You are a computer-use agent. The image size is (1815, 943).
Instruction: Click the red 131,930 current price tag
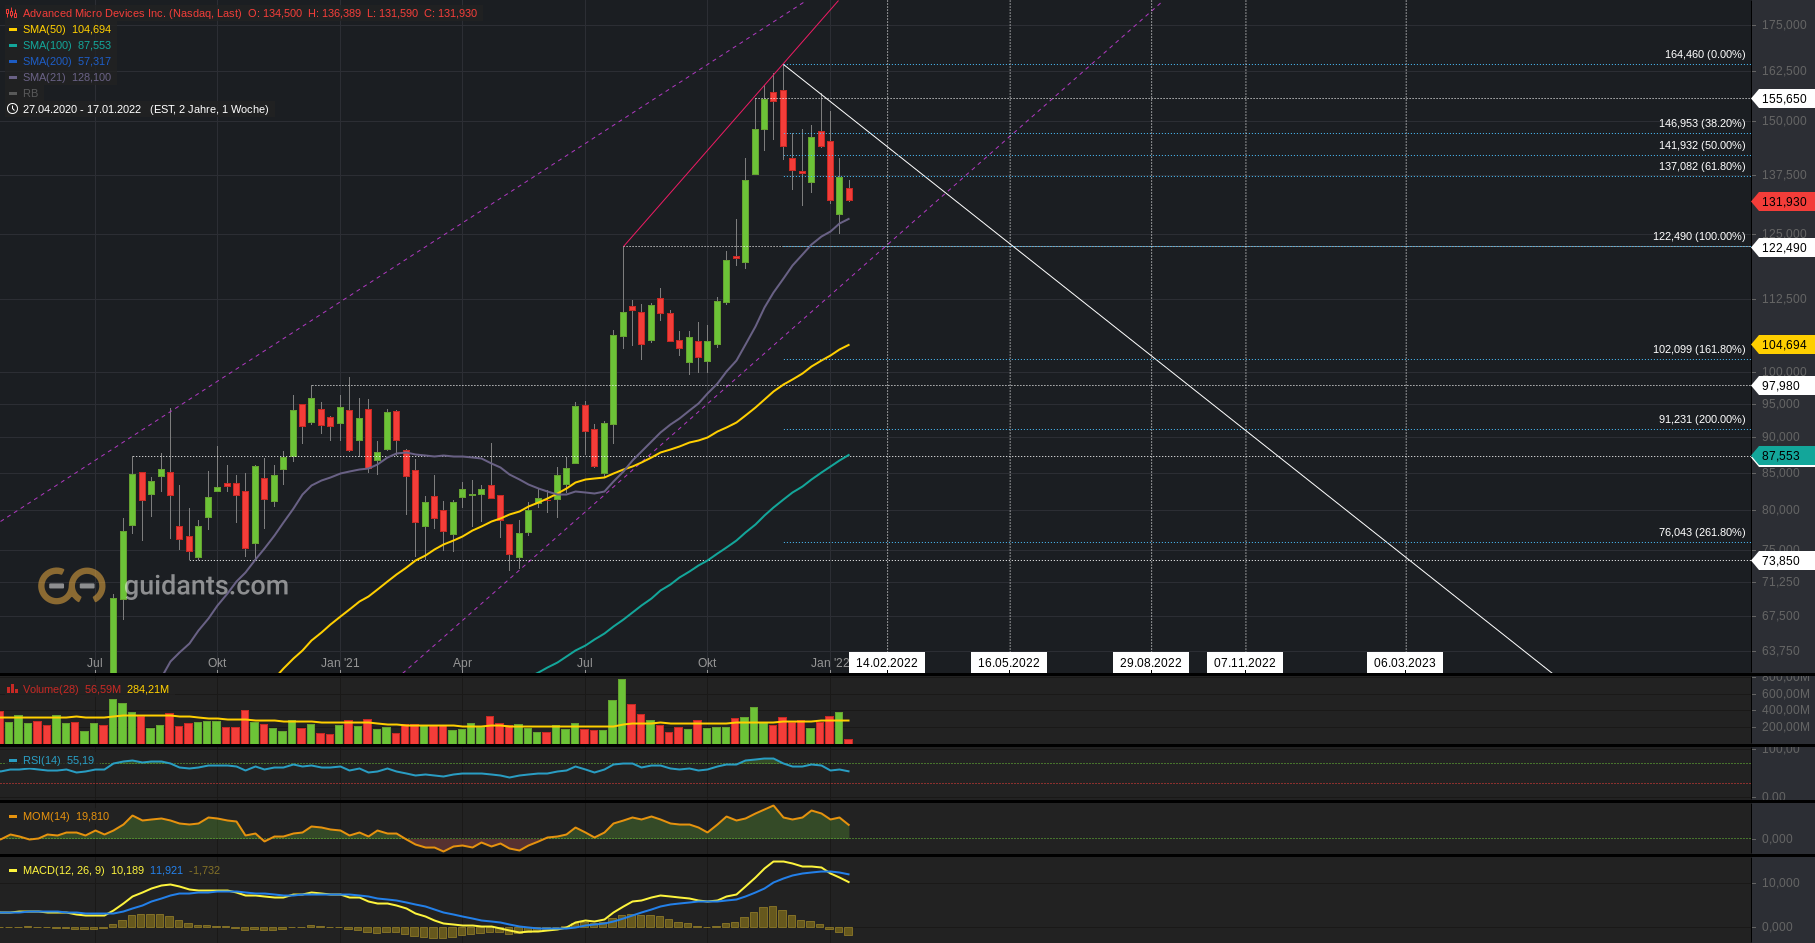1784,202
